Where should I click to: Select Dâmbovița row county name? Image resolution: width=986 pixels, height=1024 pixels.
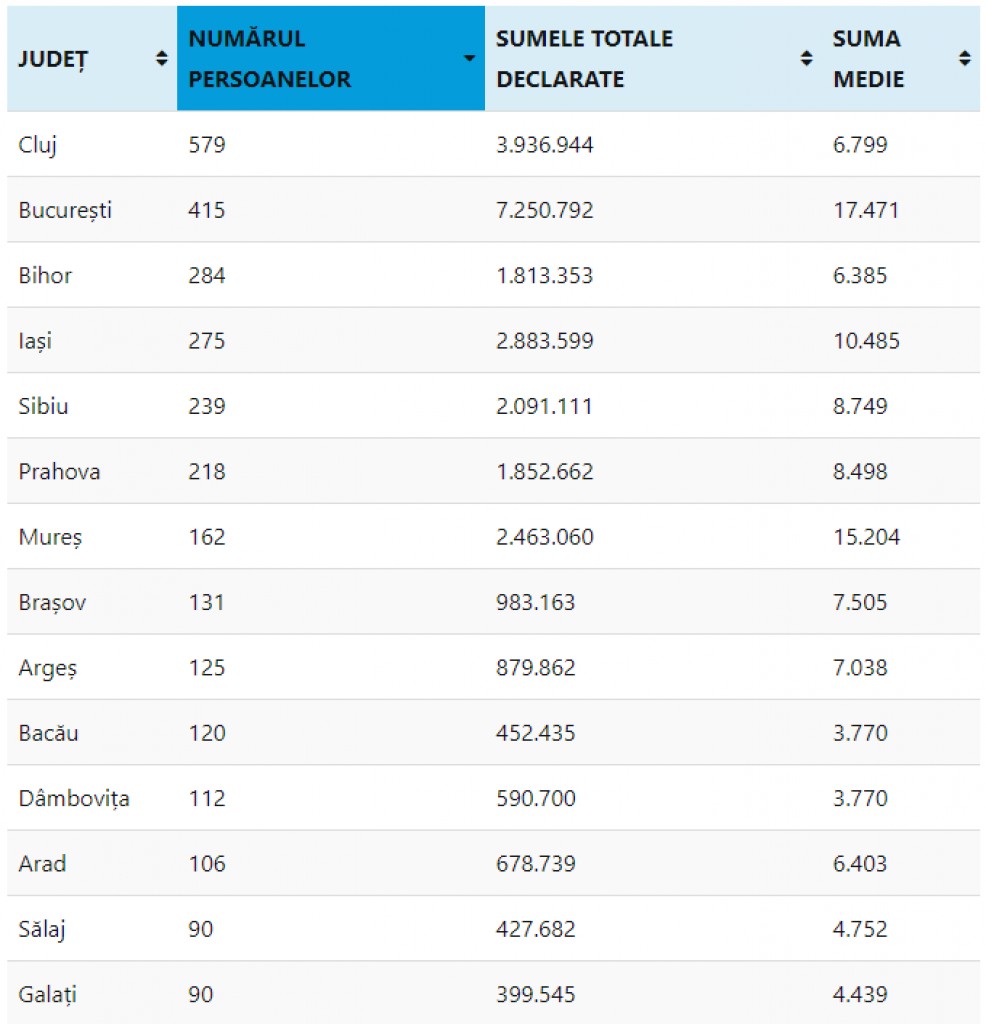tap(74, 799)
